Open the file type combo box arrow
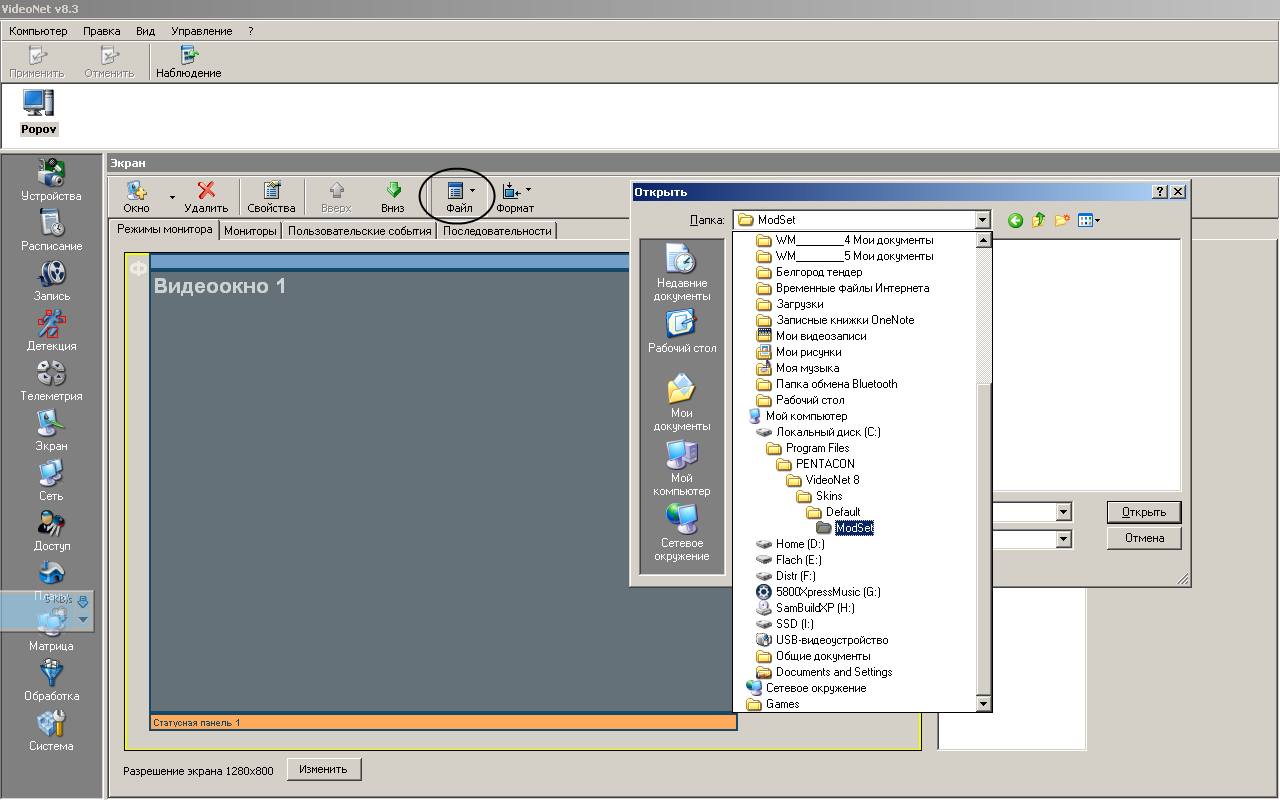1280x800 pixels. (x=1063, y=539)
